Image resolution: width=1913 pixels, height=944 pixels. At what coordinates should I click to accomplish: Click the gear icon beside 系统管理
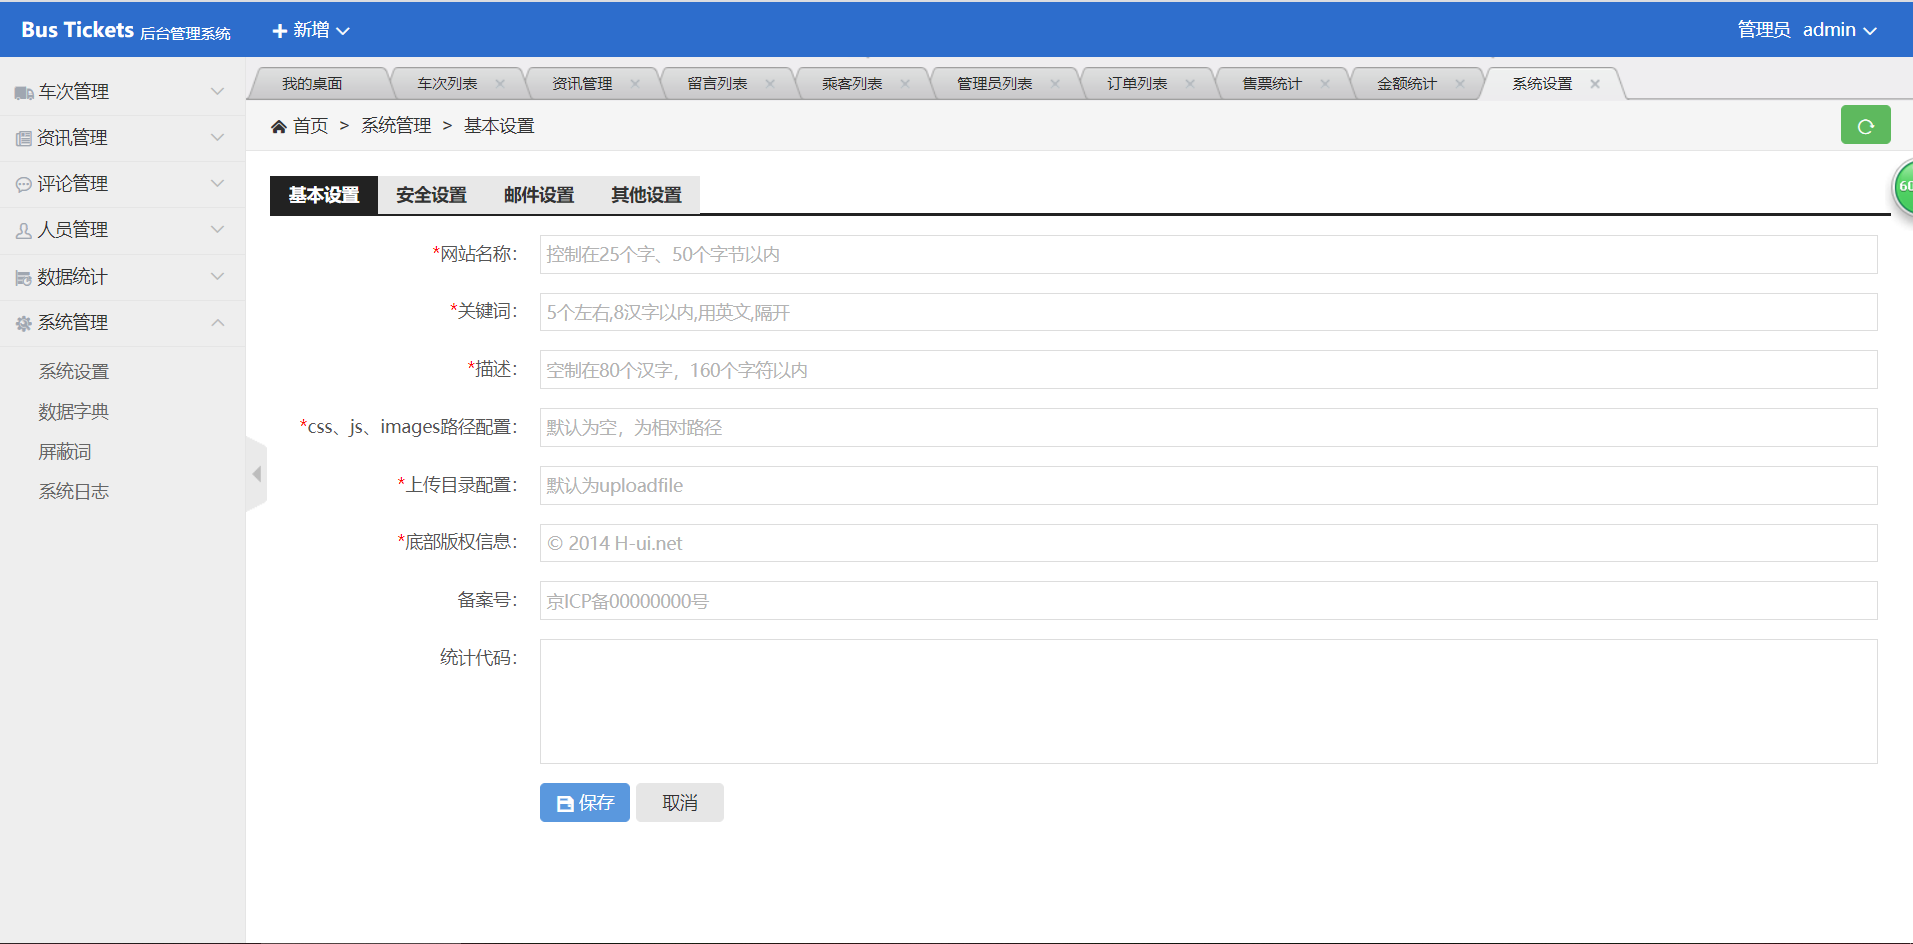click(24, 323)
